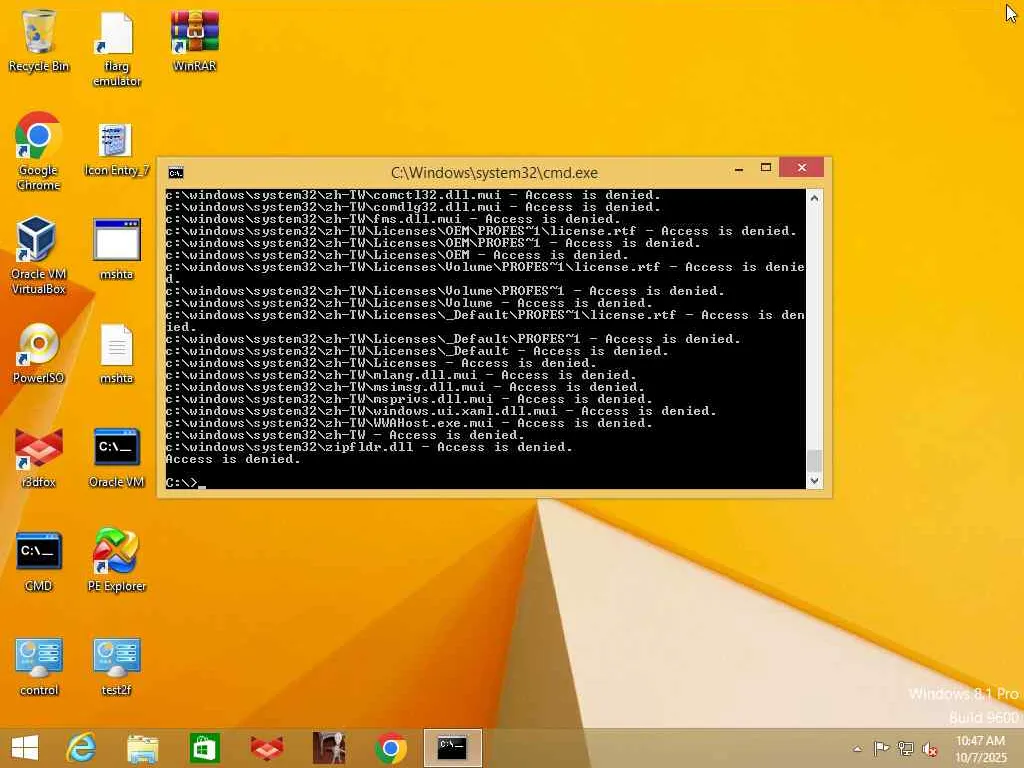
Task: Select the mshta window-style desktop icon
Action: (x=116, y=249)
